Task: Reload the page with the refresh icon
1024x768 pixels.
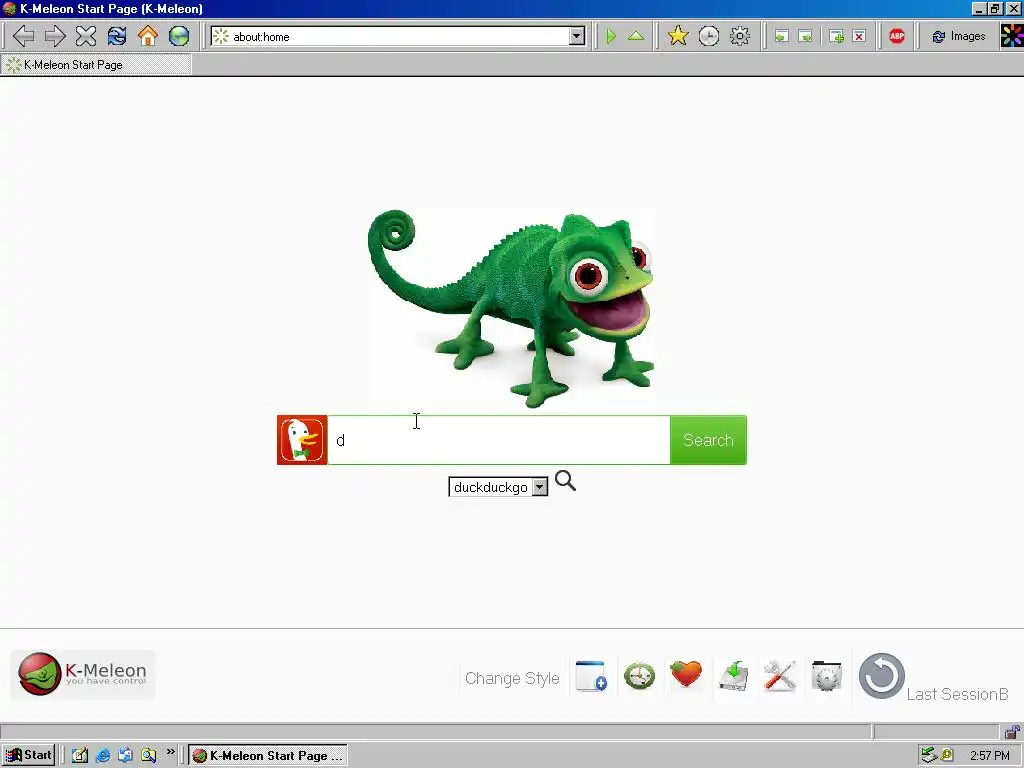Action: click(x=117, y=36)
